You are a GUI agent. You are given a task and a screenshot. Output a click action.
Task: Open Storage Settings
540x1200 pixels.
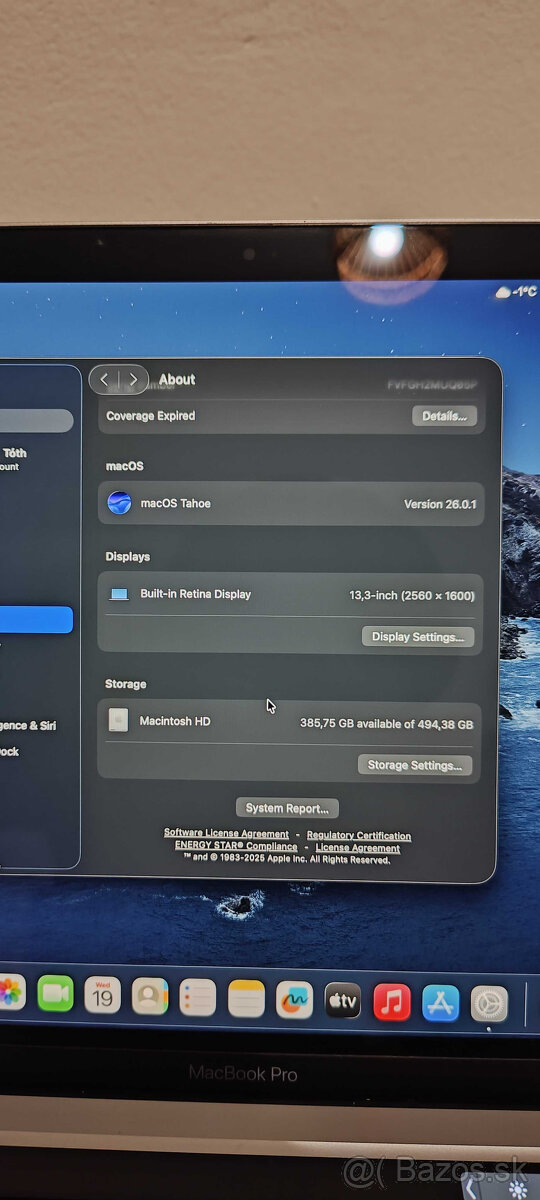click(414, 765)
